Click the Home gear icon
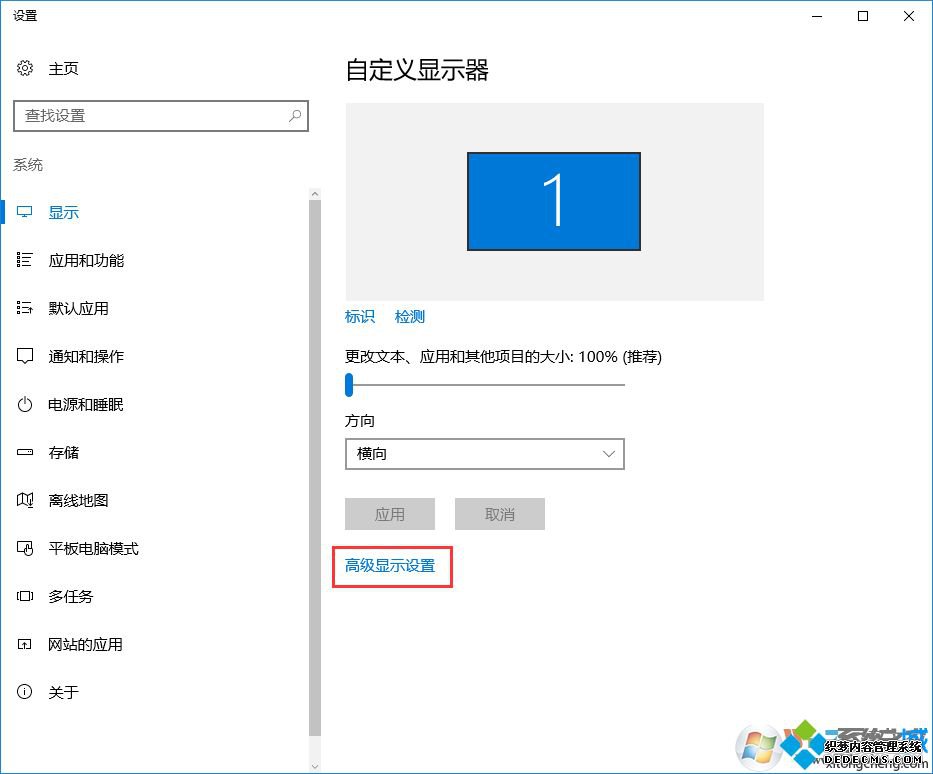The height and width of the screenshot is (774, 933). [x=25, y=68]
